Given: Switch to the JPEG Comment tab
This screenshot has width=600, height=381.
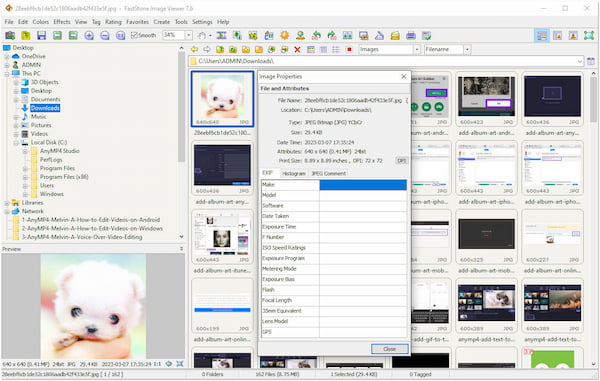Looking at the screenshot, I should click(x=328, y=173).
